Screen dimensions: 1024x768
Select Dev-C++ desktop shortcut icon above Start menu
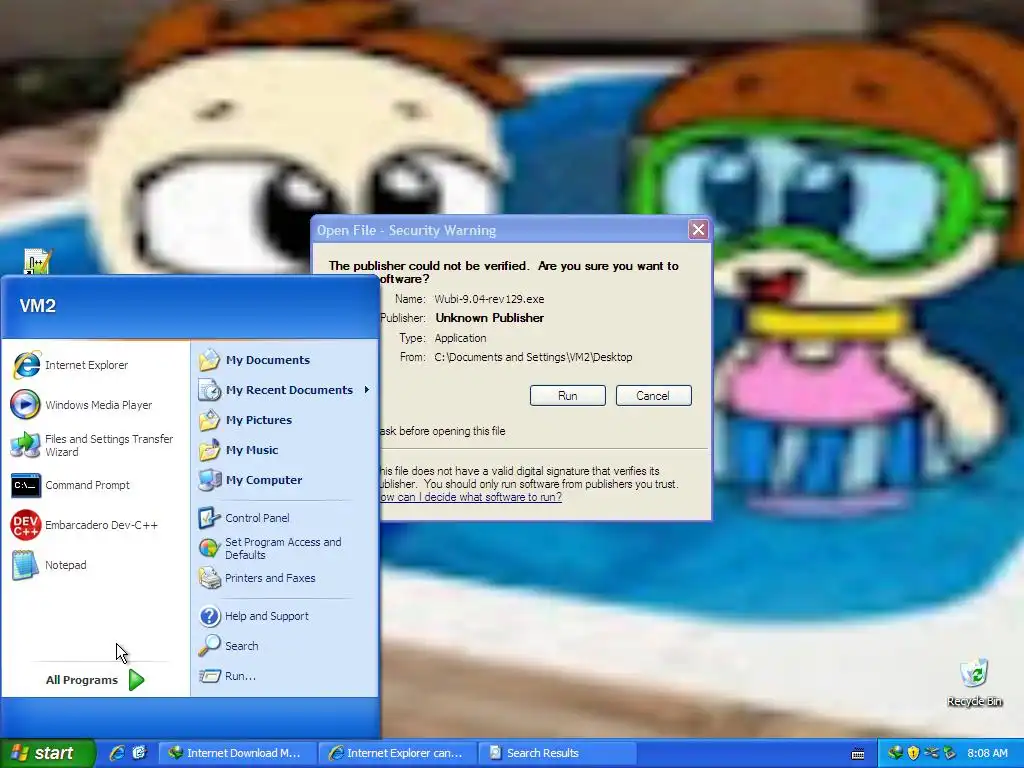tap(37, 261)
